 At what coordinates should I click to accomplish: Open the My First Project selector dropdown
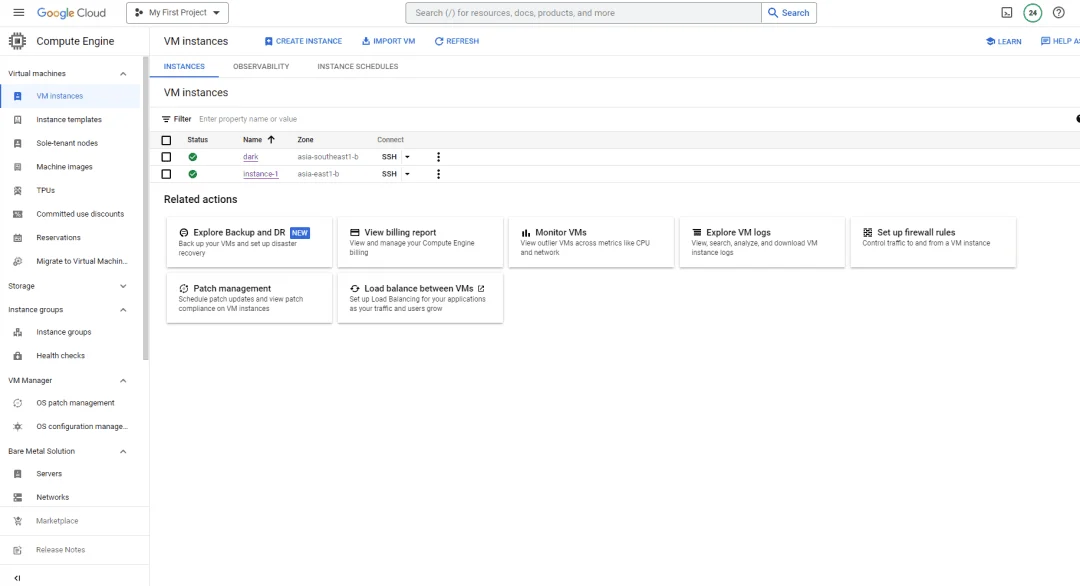[x=178, y=12]
